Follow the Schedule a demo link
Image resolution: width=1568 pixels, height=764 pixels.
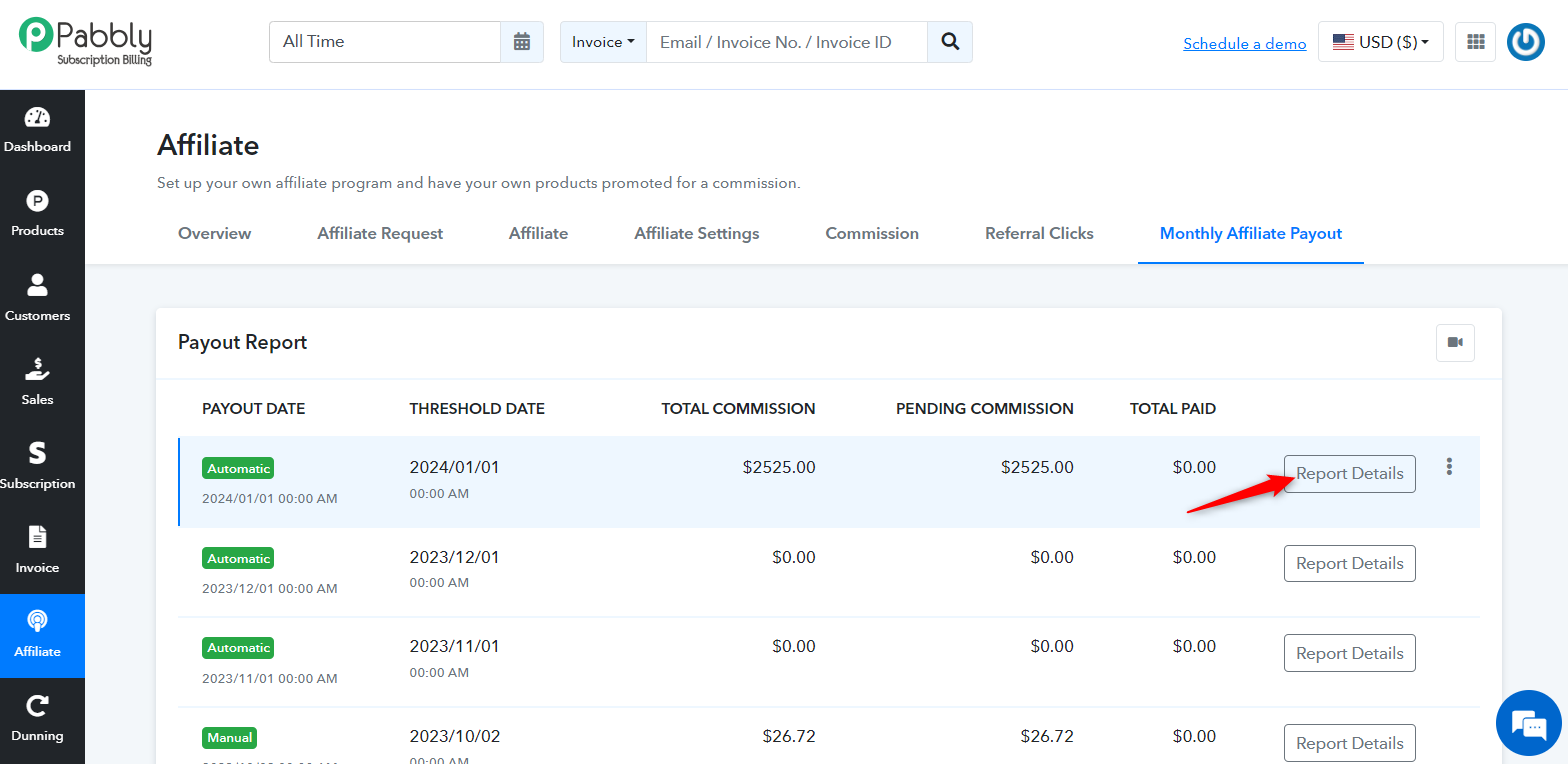[1245, 43]
